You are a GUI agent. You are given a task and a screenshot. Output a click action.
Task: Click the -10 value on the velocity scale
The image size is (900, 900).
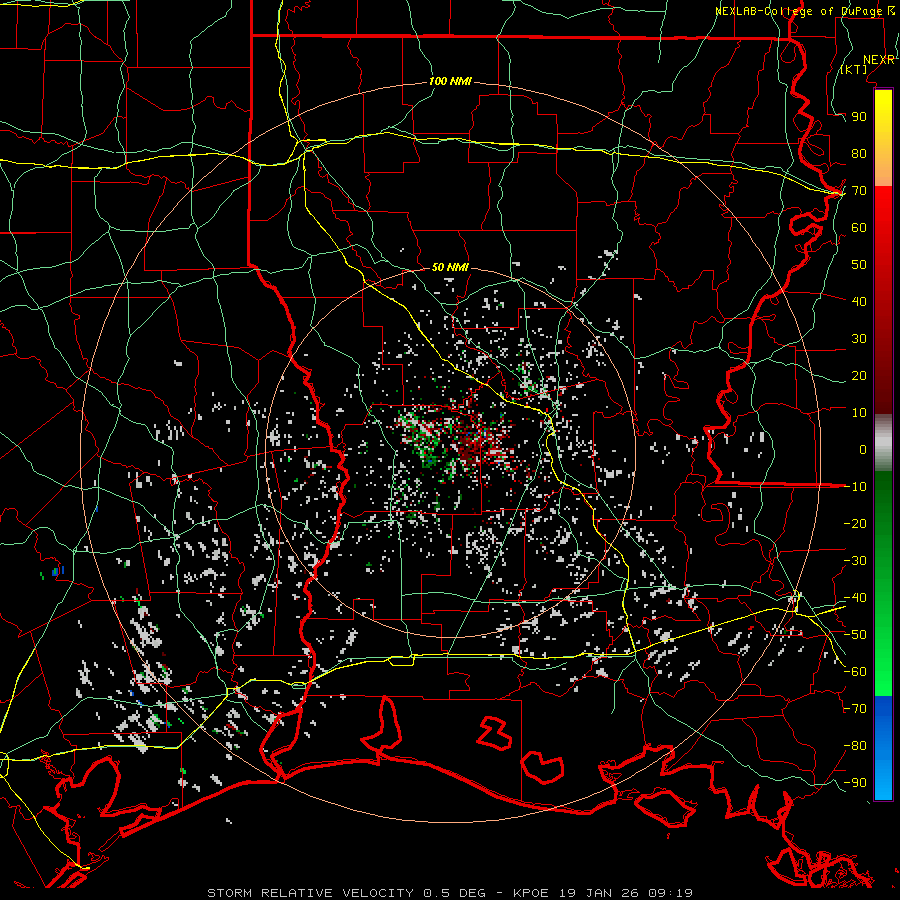point(855,487)
